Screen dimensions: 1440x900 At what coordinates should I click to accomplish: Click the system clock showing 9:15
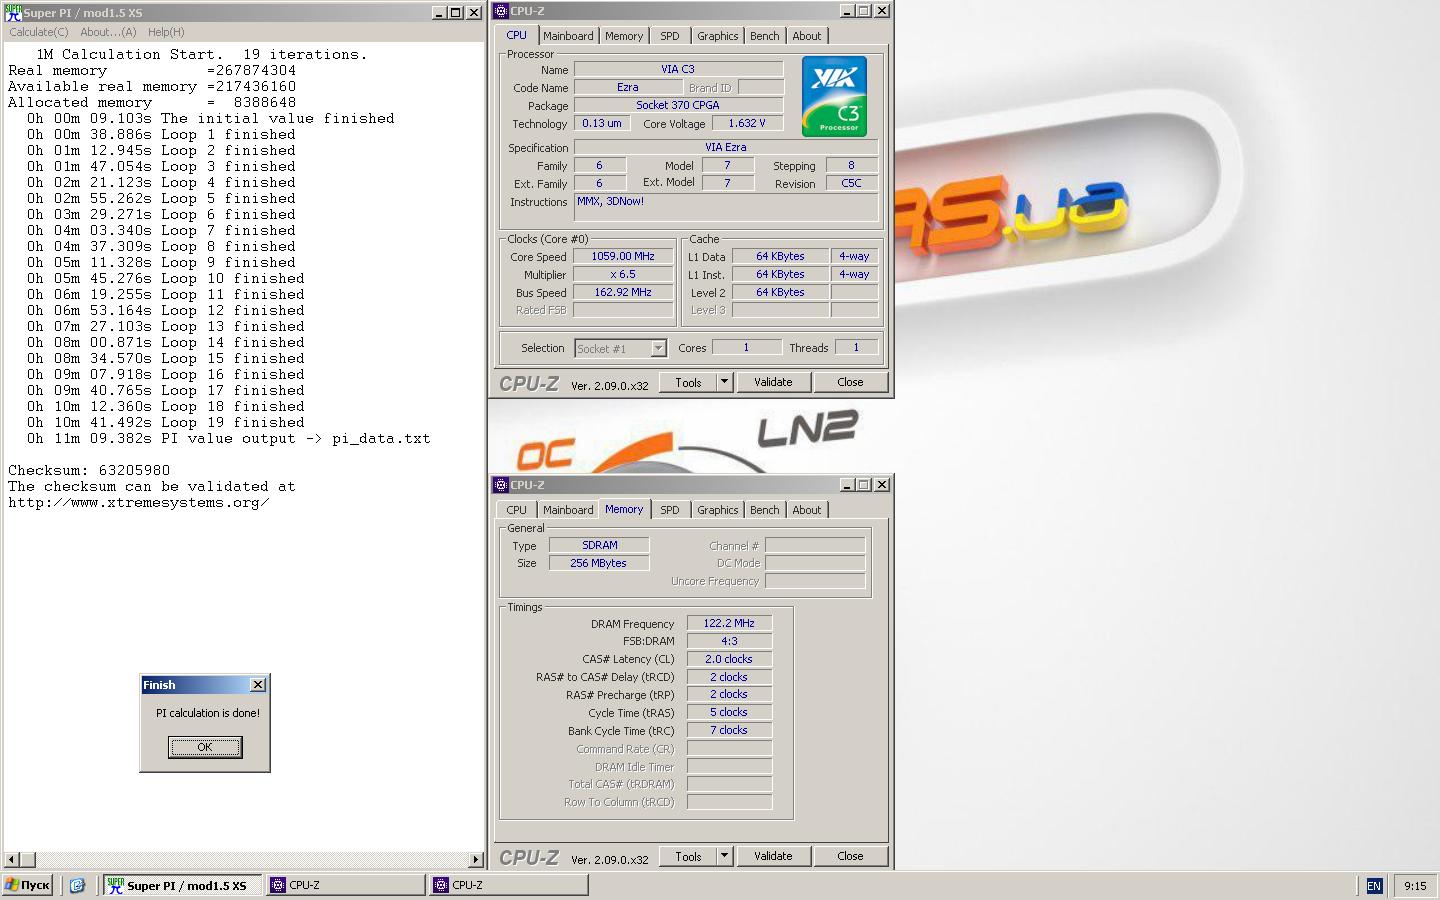pyautogui.click(x=1415, y=886)
